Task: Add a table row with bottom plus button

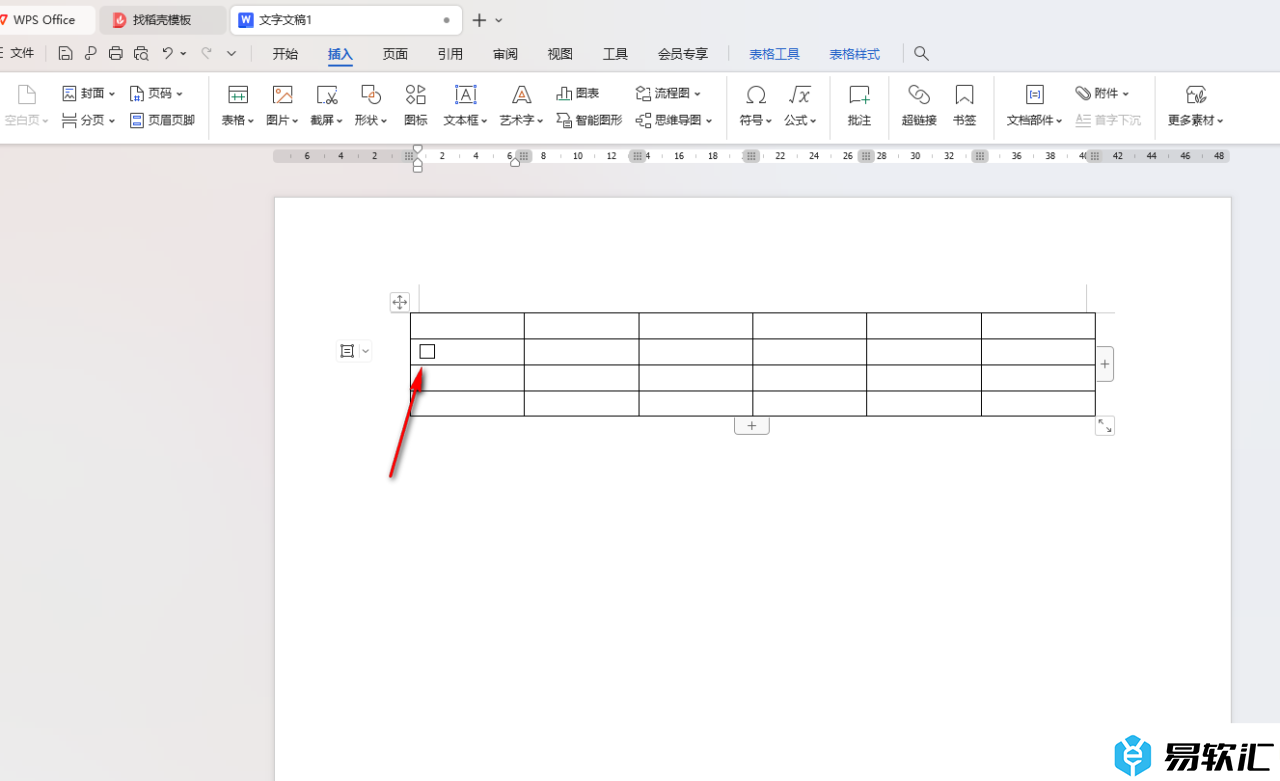Action: (x=752, y=426)
